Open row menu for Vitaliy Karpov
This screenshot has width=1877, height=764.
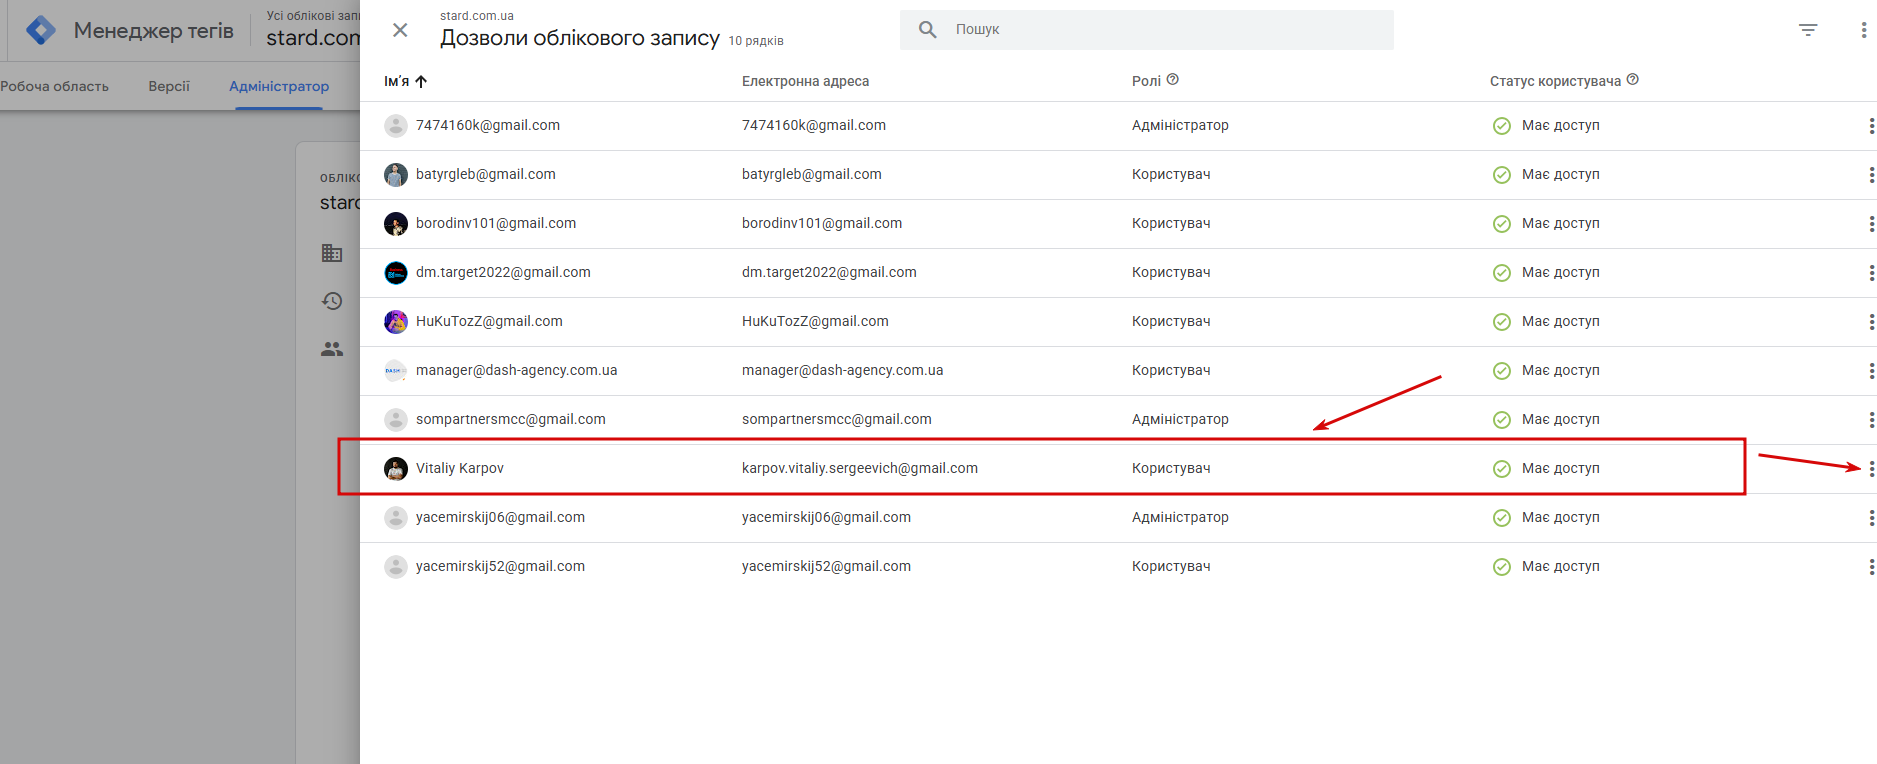click(1871, 468)
